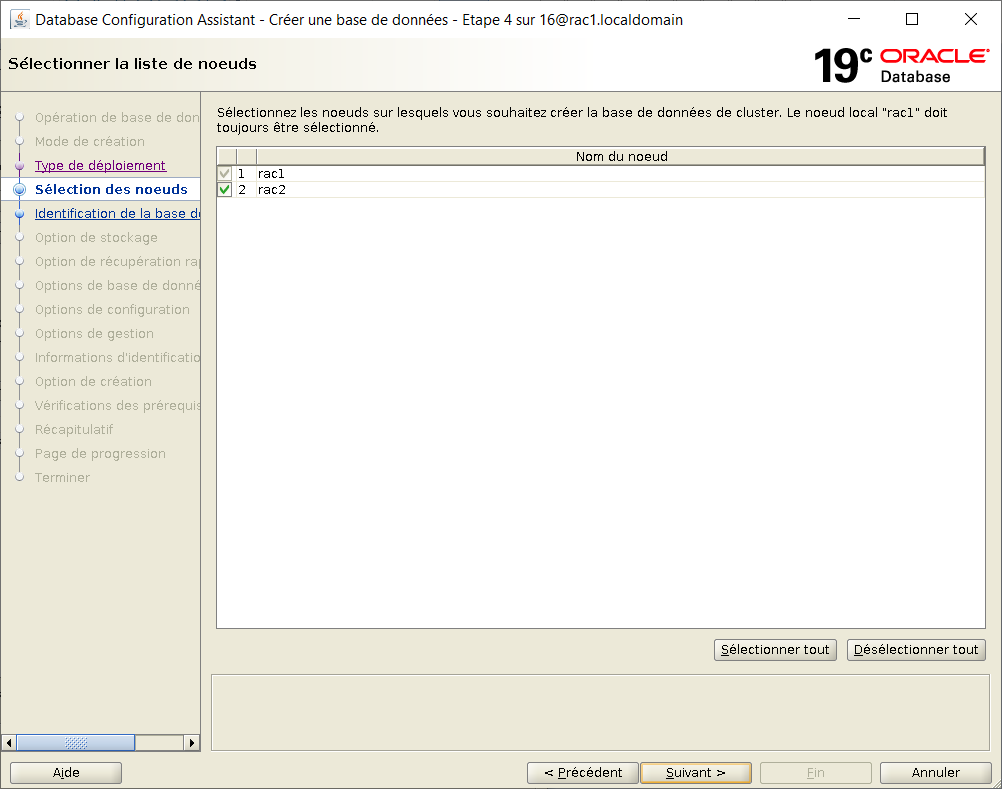The width and height of the screenshot is (1002, 789).
Task: Click row number 2 cell
Action: pos(246,190)
